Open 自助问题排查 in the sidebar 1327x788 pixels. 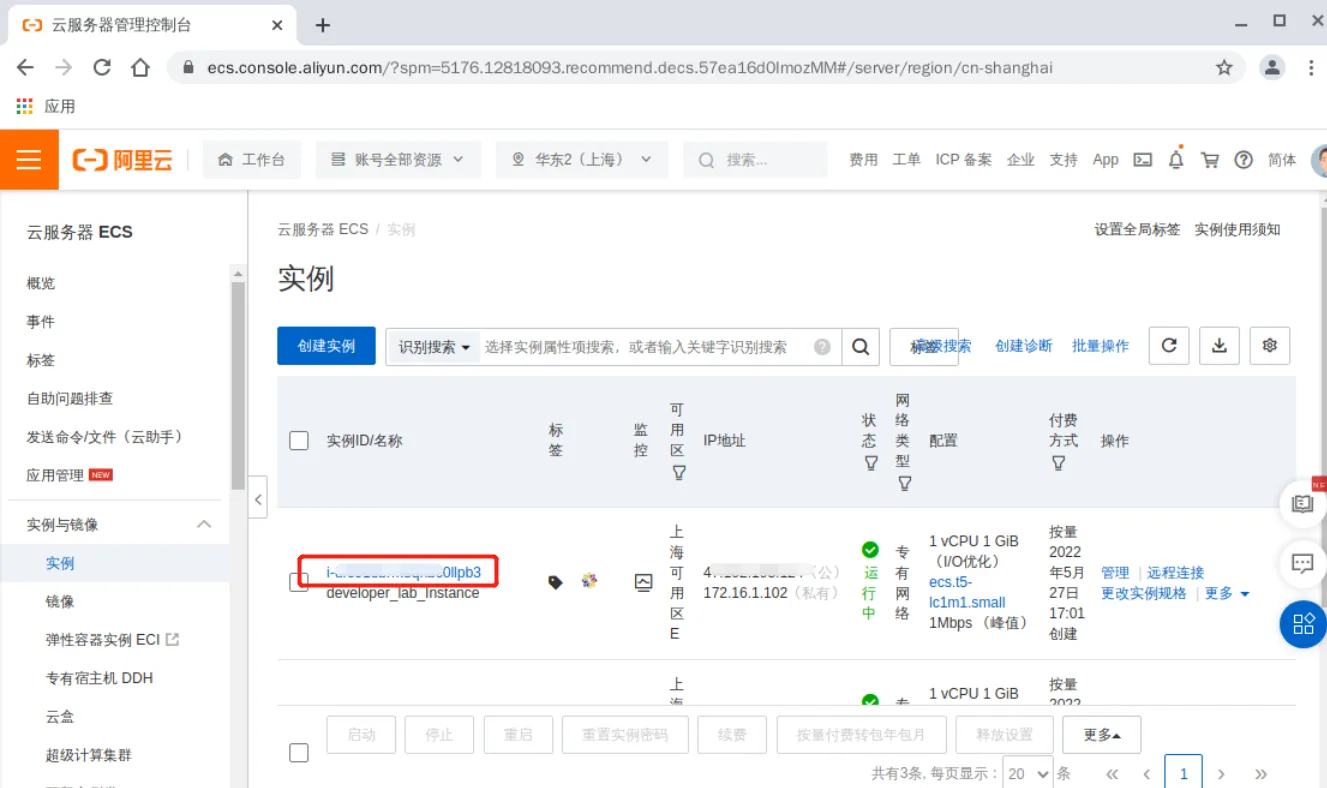pyautogui.click(x=70, y=399)
